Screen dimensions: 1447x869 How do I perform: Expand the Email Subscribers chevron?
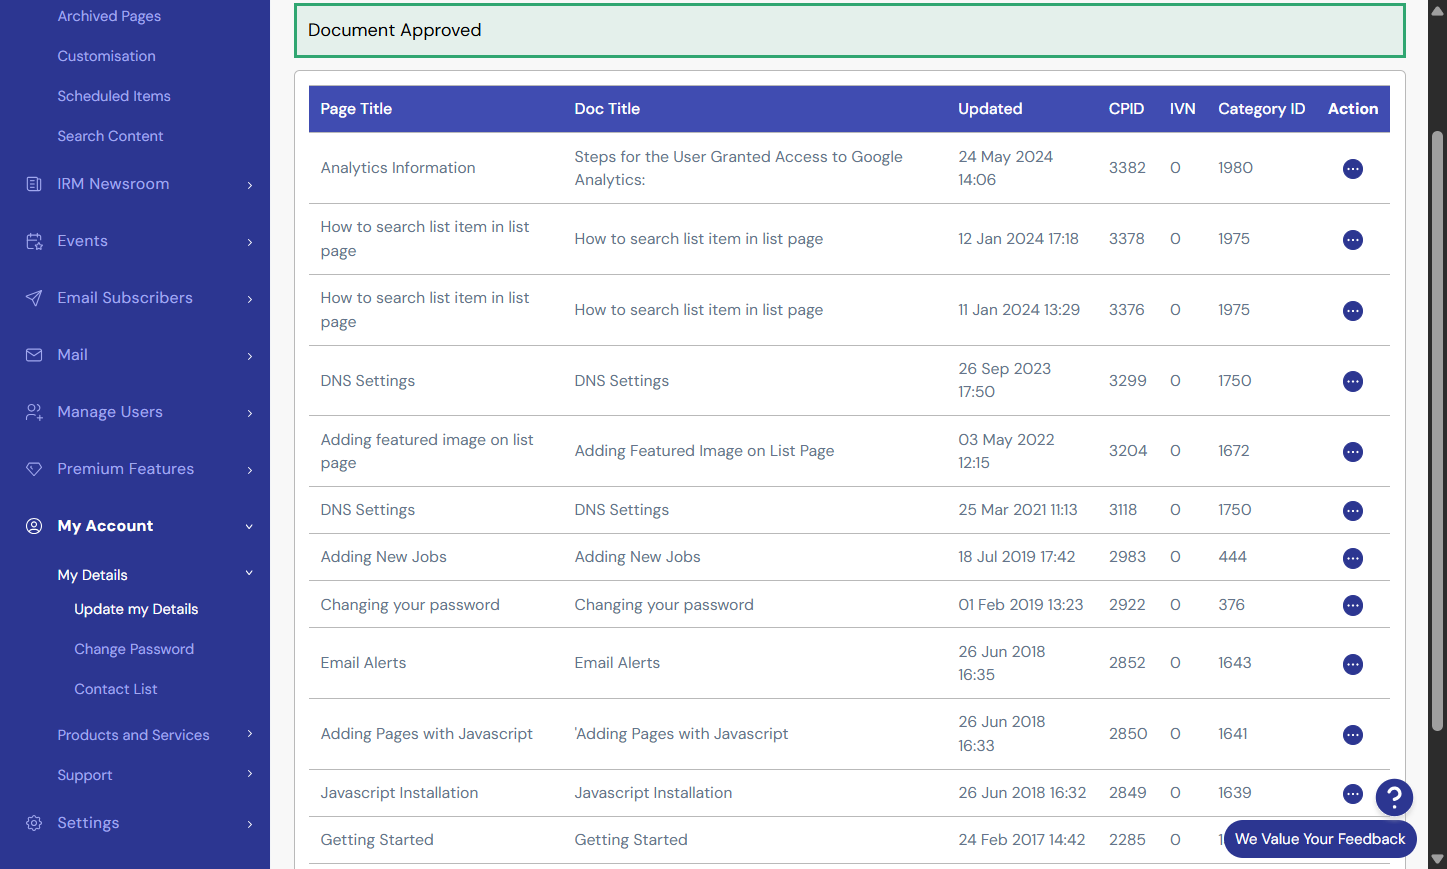point(250,299)
